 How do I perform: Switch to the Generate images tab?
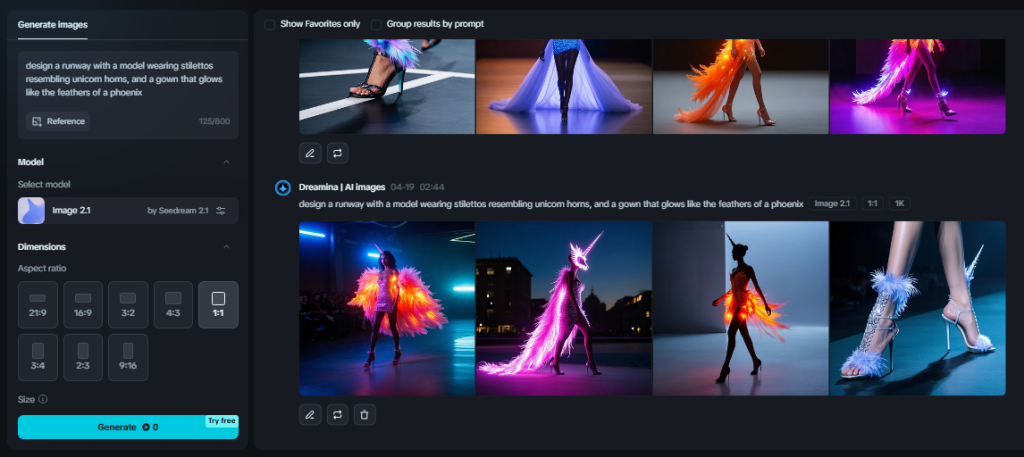click(52, 25)
